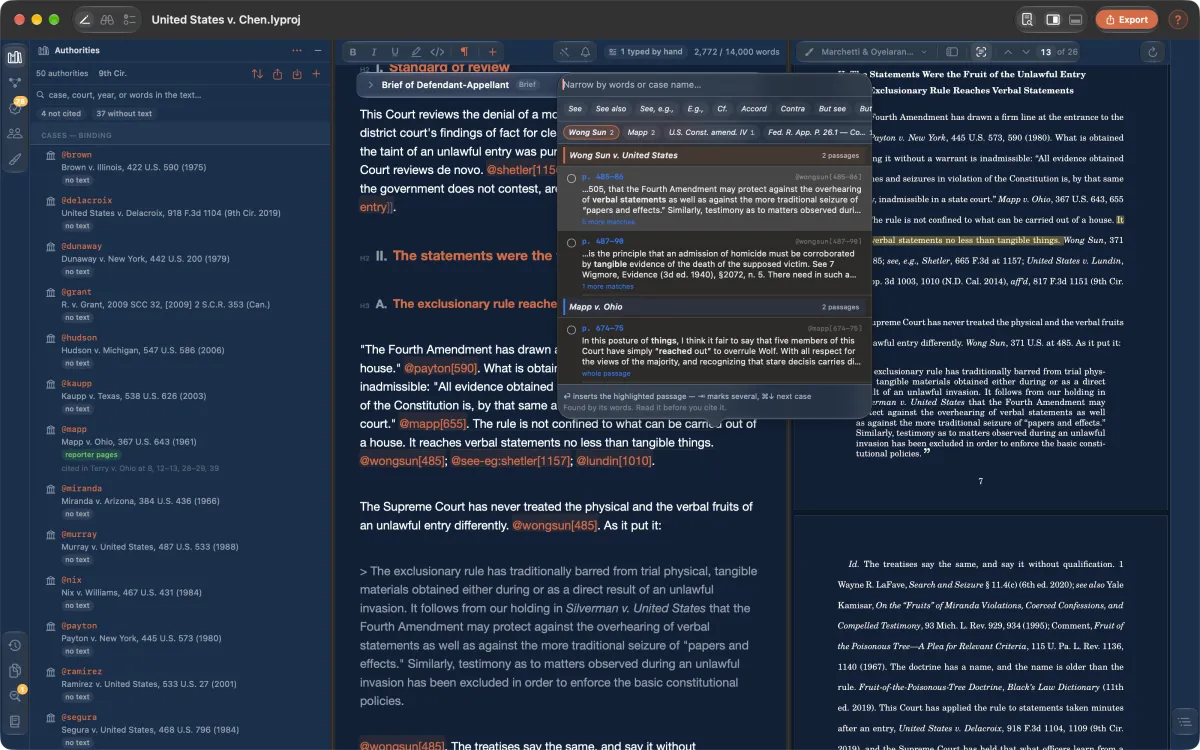Toggle the split view layout icon

click(1052, 19)
